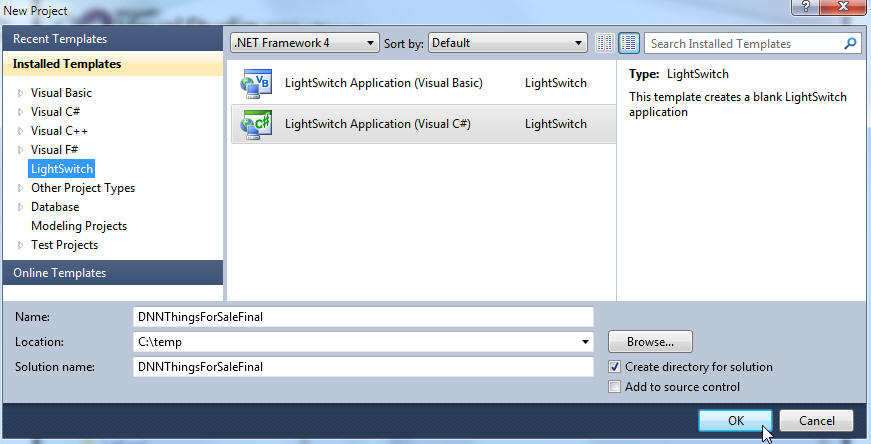Click the Solution name input field
The image size is (871, 444).
click(x=363, y=367)
